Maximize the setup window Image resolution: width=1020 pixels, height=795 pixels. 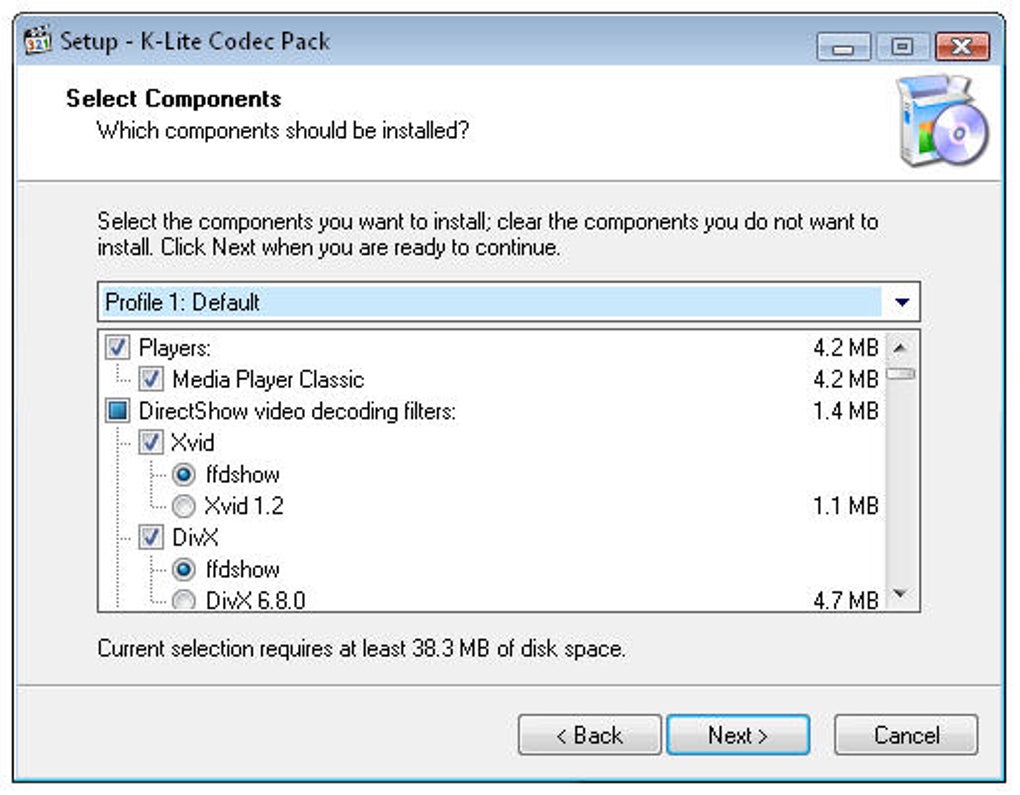pyautogui.click(x=902, y=47)
